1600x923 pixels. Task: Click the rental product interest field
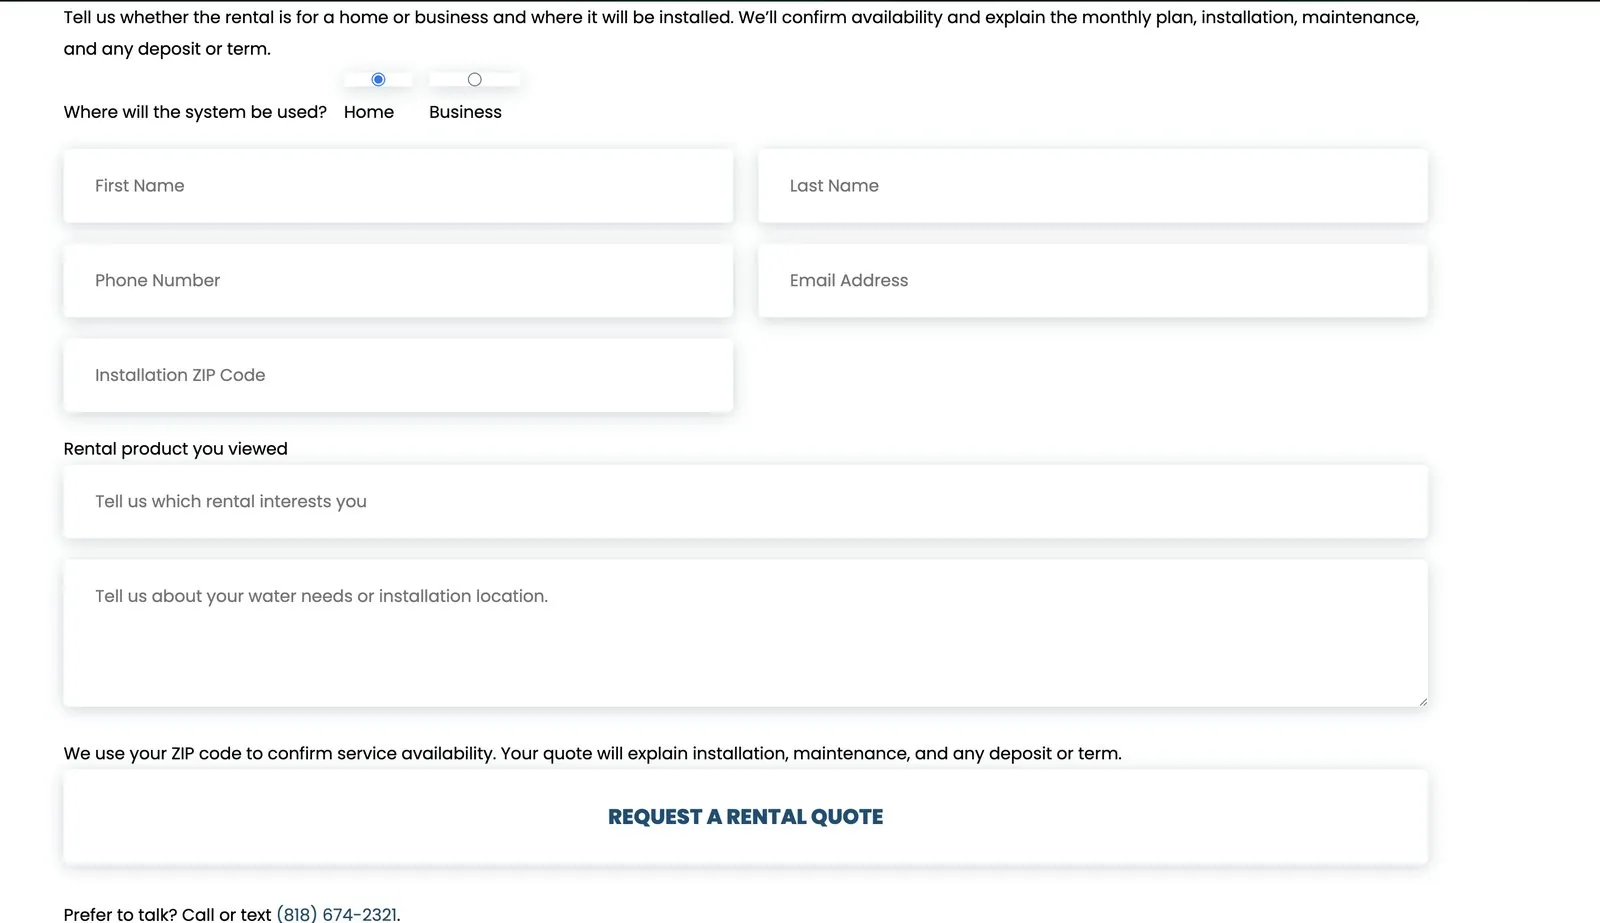[x=746, y=501]
